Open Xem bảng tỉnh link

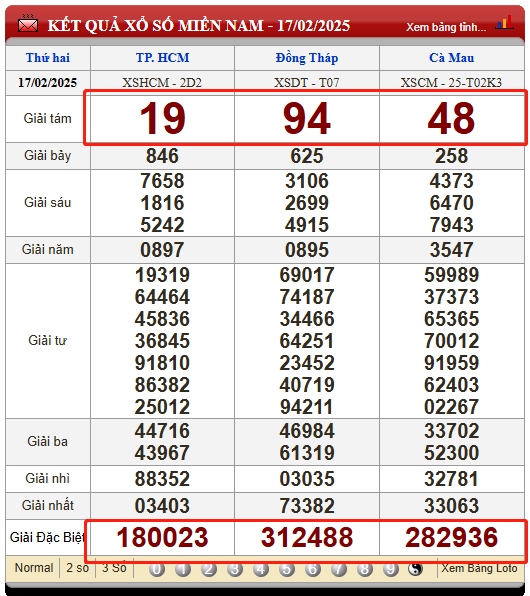pos(446,27)
